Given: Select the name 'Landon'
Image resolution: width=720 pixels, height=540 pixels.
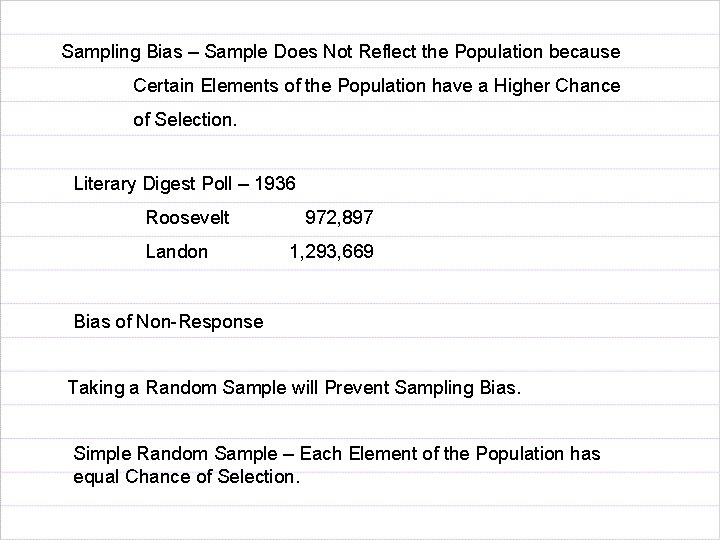Looking at the screenshot, I should pyautogui.click(x=177, y=252).
